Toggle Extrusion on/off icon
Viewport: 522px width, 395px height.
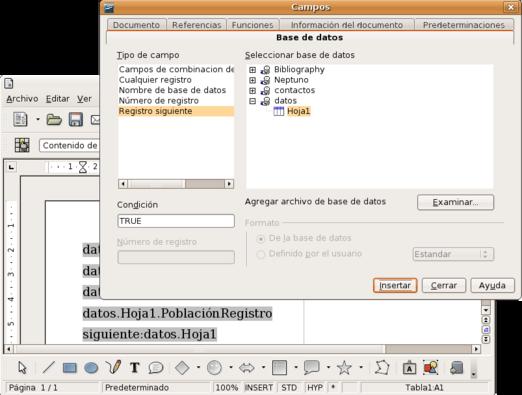click(456, 368)
